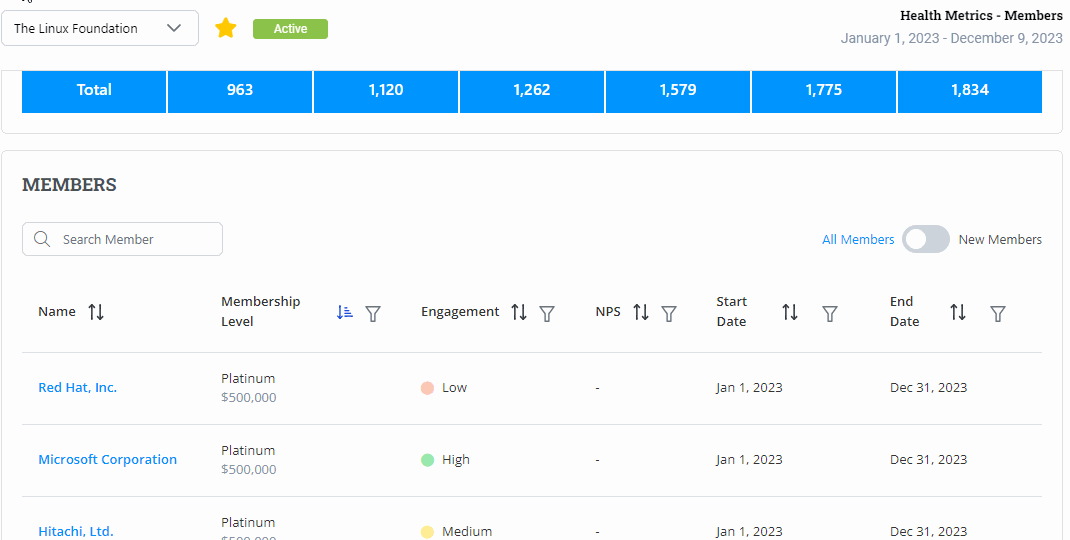Toggle the All Members / New Members switch
1070x540 pixels.
926,239
